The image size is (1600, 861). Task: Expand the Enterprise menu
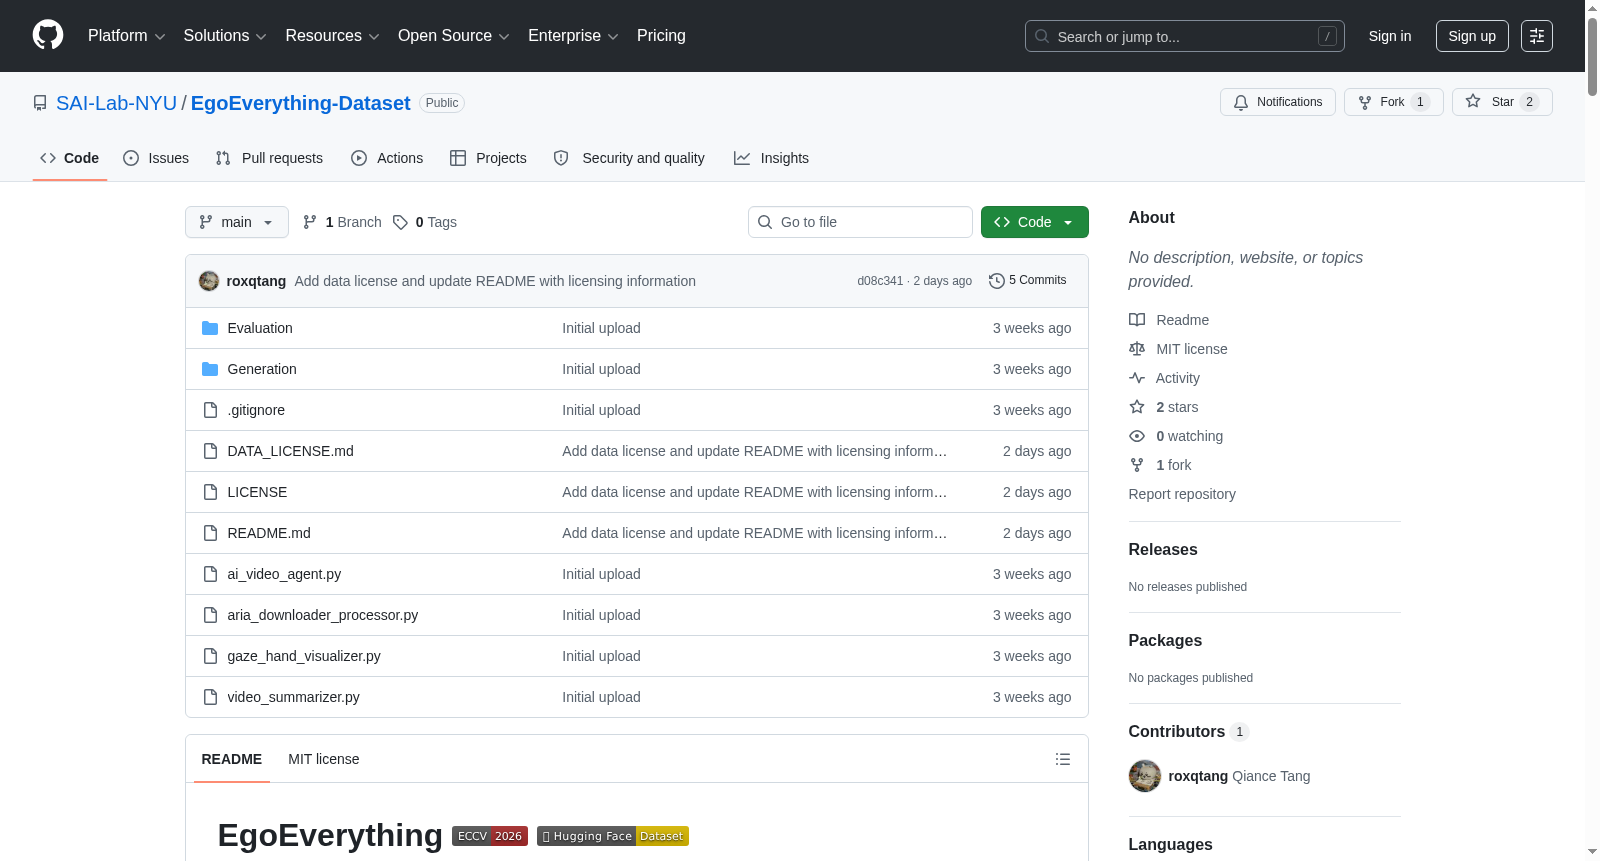573,36
